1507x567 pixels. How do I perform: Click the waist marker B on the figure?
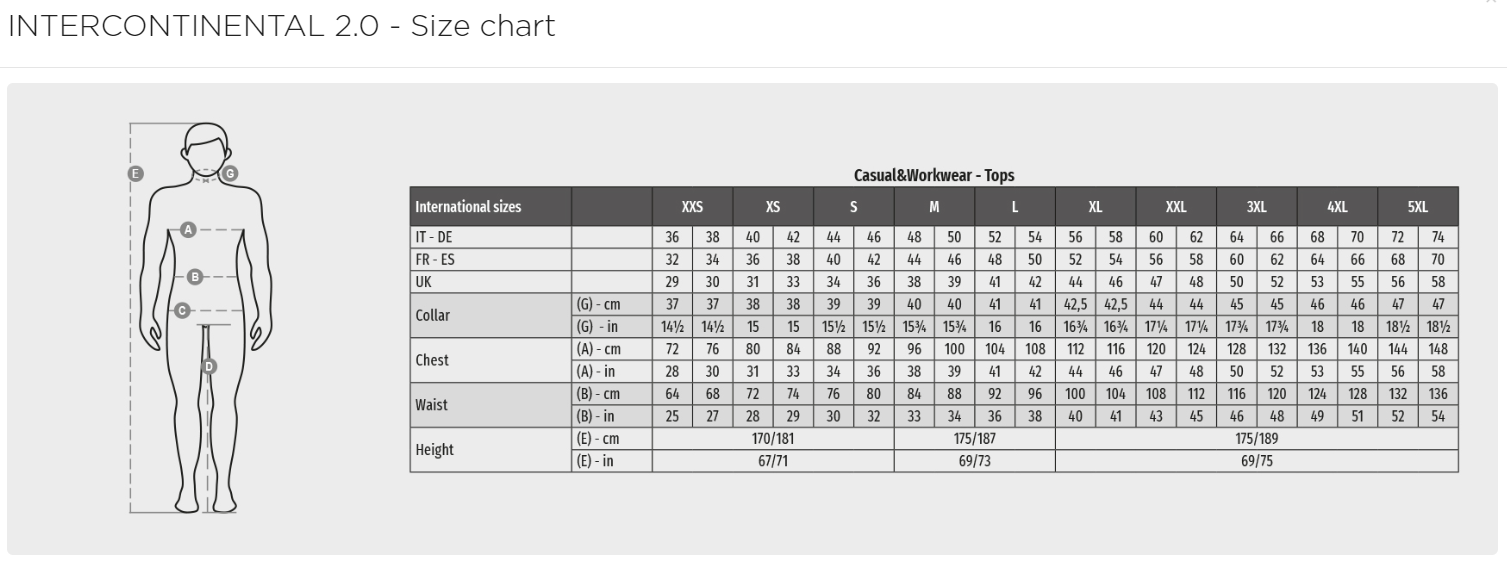(196, 276)
